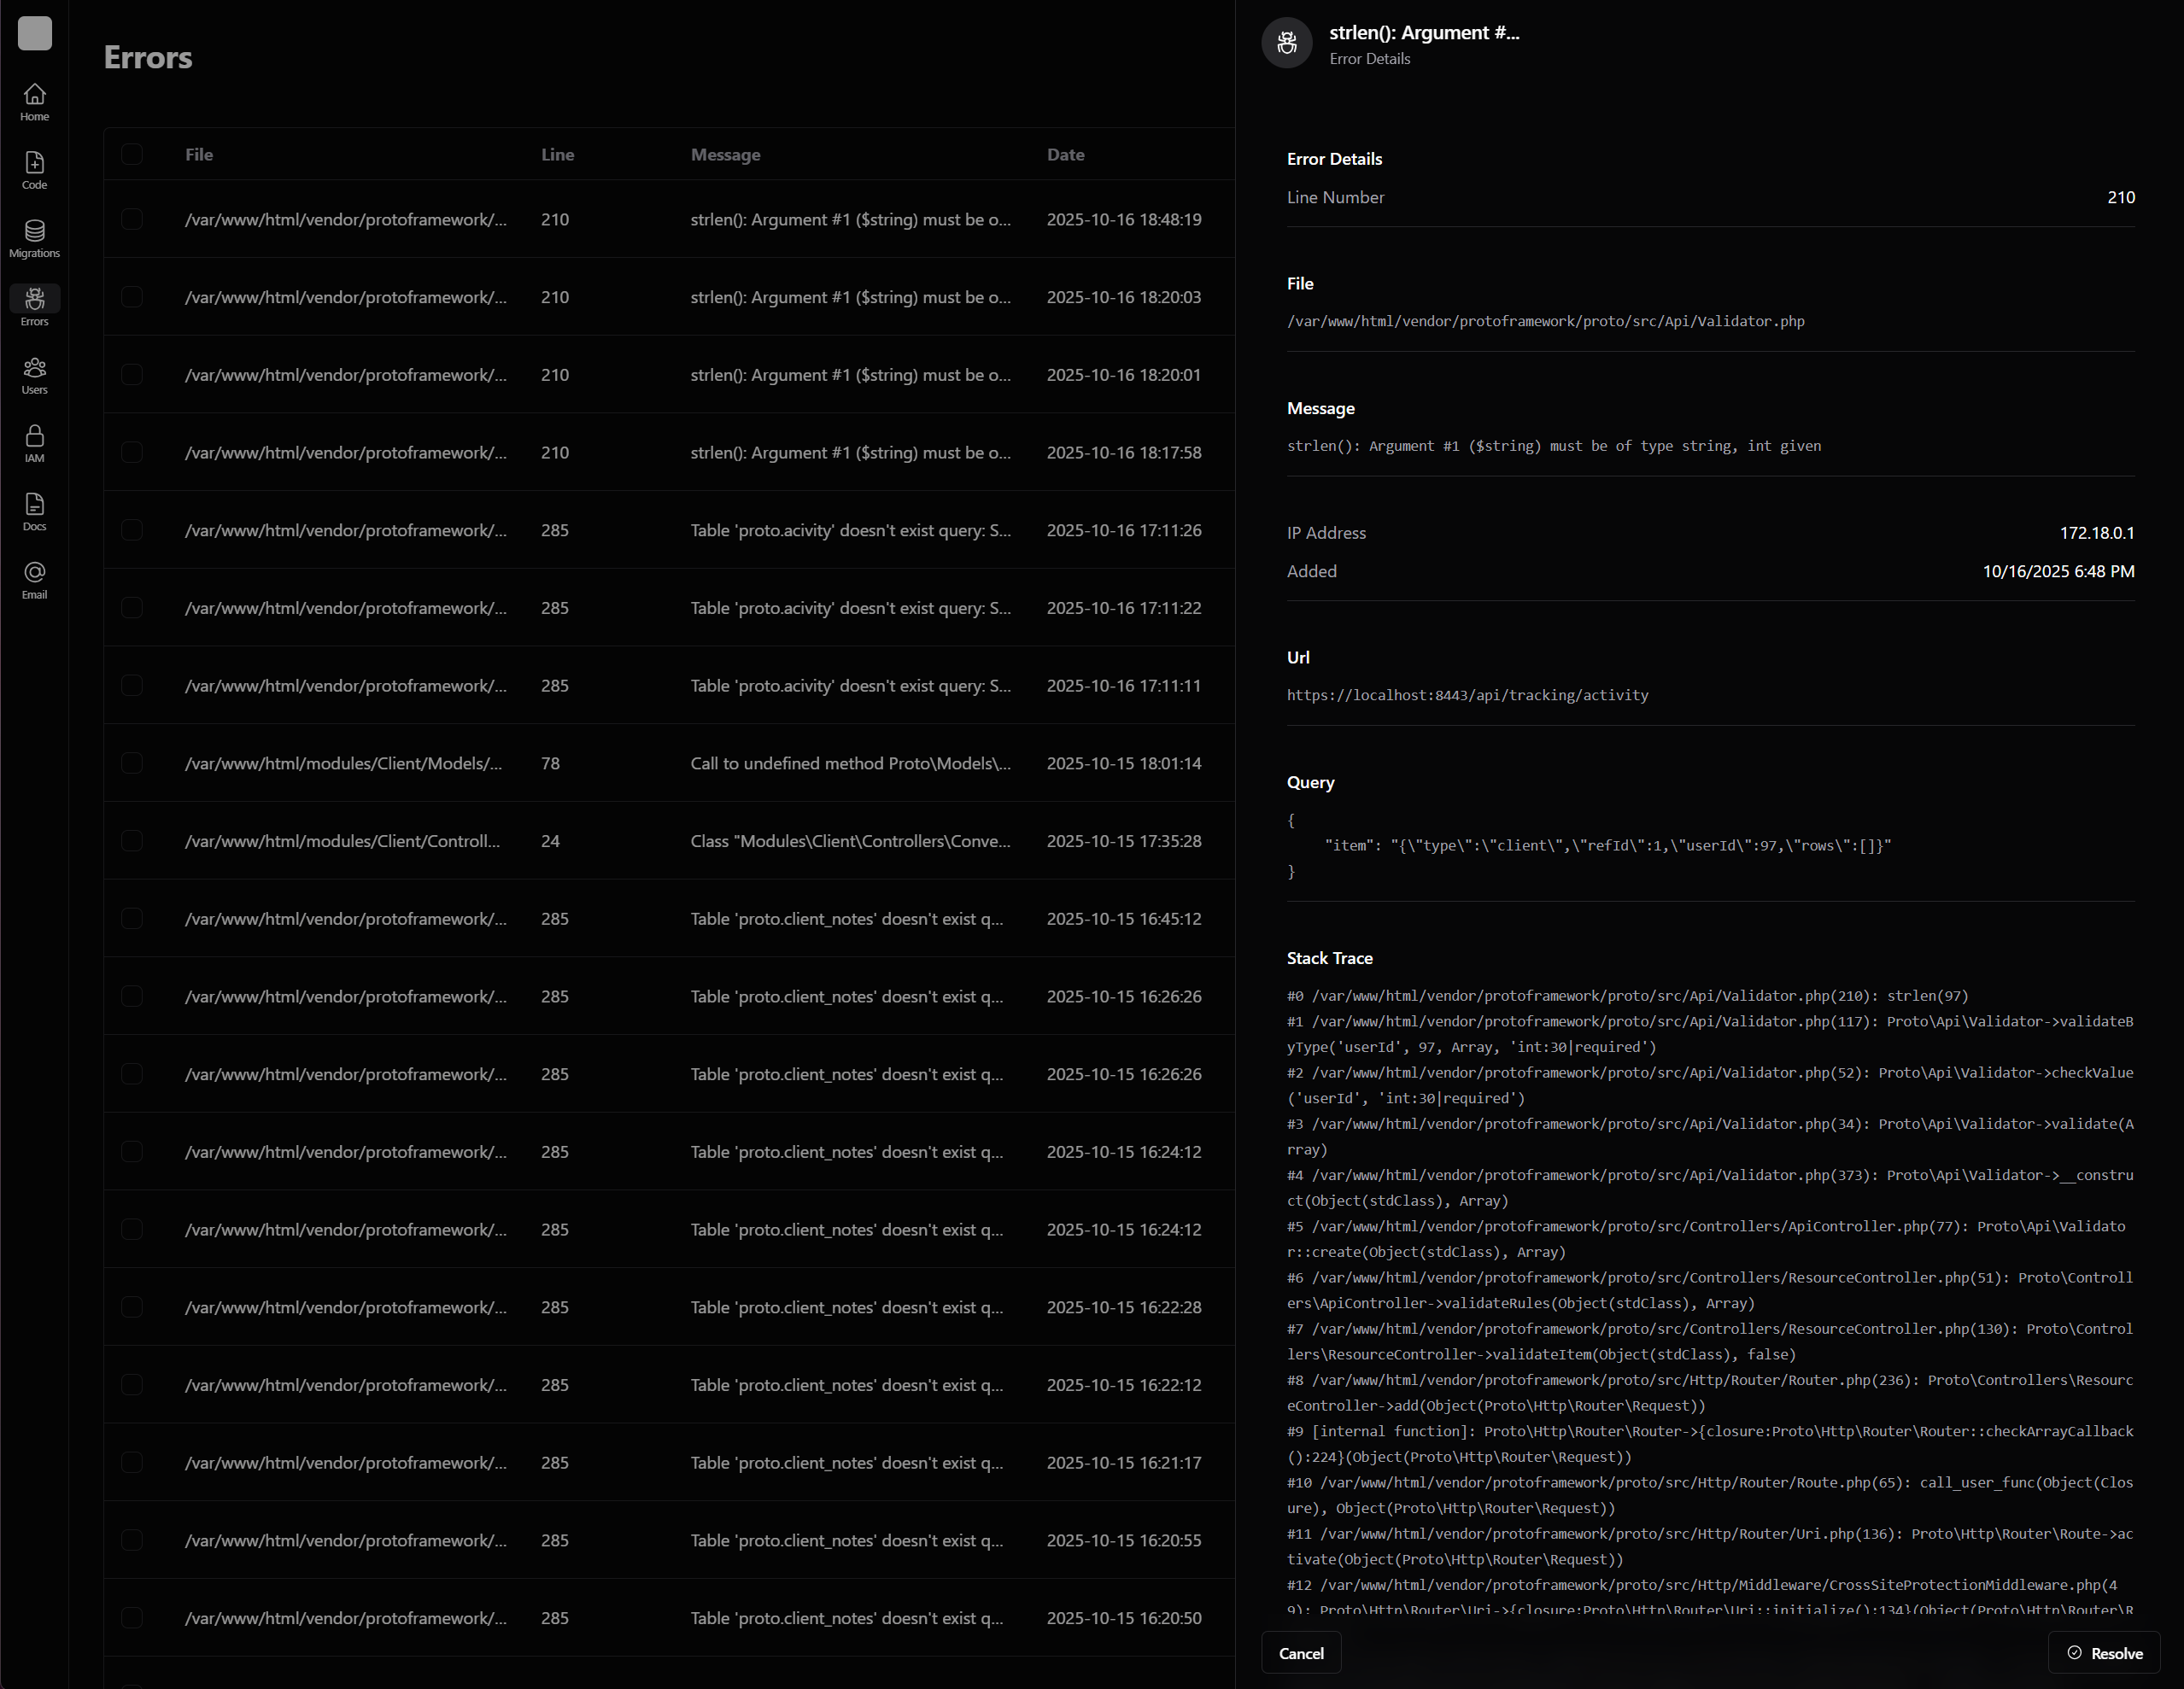Open the Class "Modules\Client\Controllers\Conve..." error row
Viewport: 2184px width, 1689px height.
click(850, 841)
